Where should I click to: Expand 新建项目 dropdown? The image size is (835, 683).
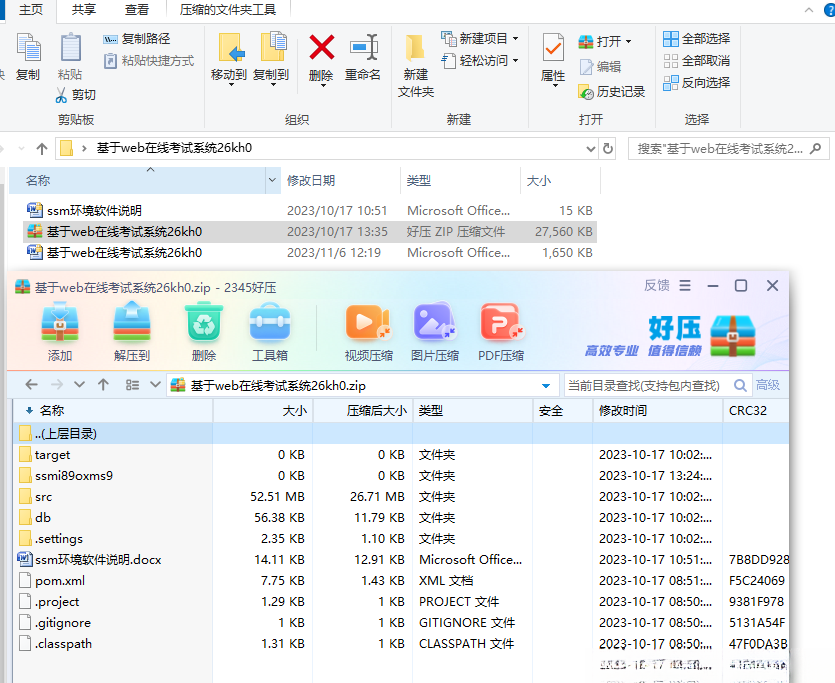pyautogui.click(x=515, y=39)
